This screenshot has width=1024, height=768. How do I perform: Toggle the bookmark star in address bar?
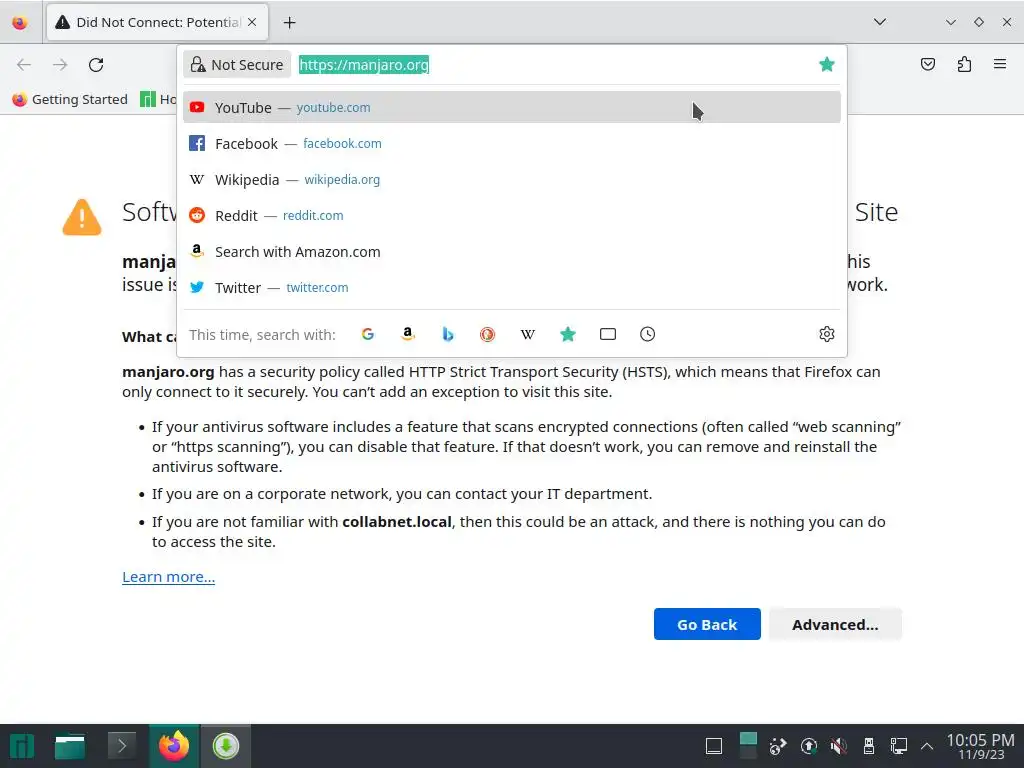(826, 64)
